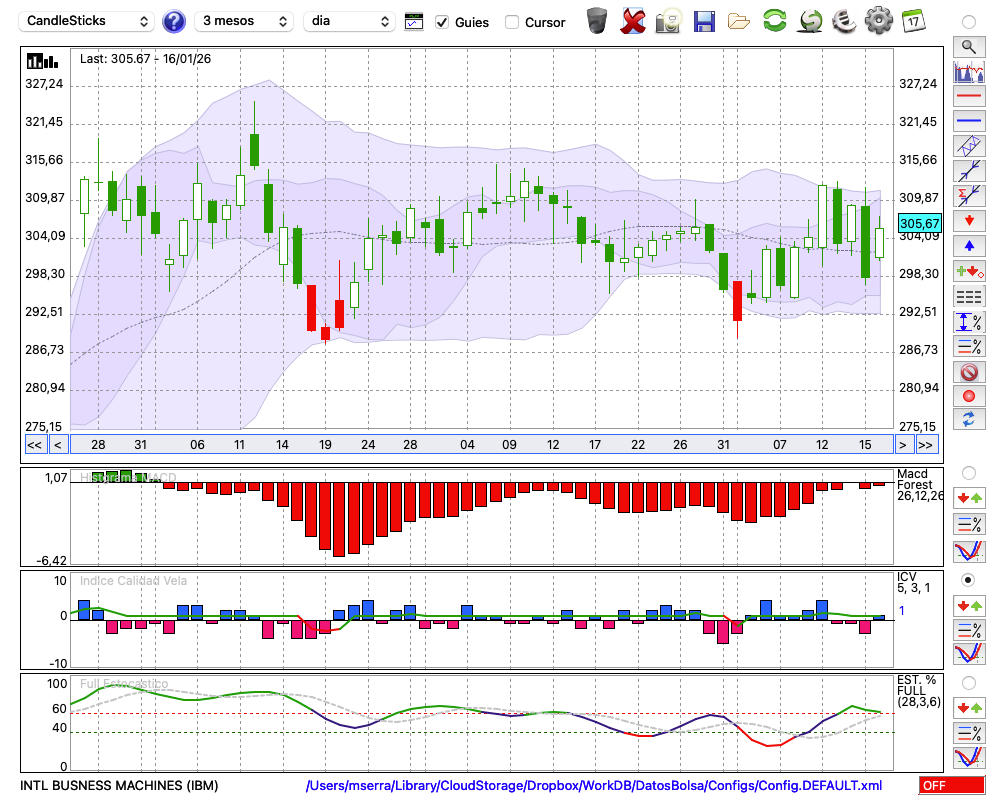Select the trend line arrows tool
1000x800 pixels.
tap(969, 170)
